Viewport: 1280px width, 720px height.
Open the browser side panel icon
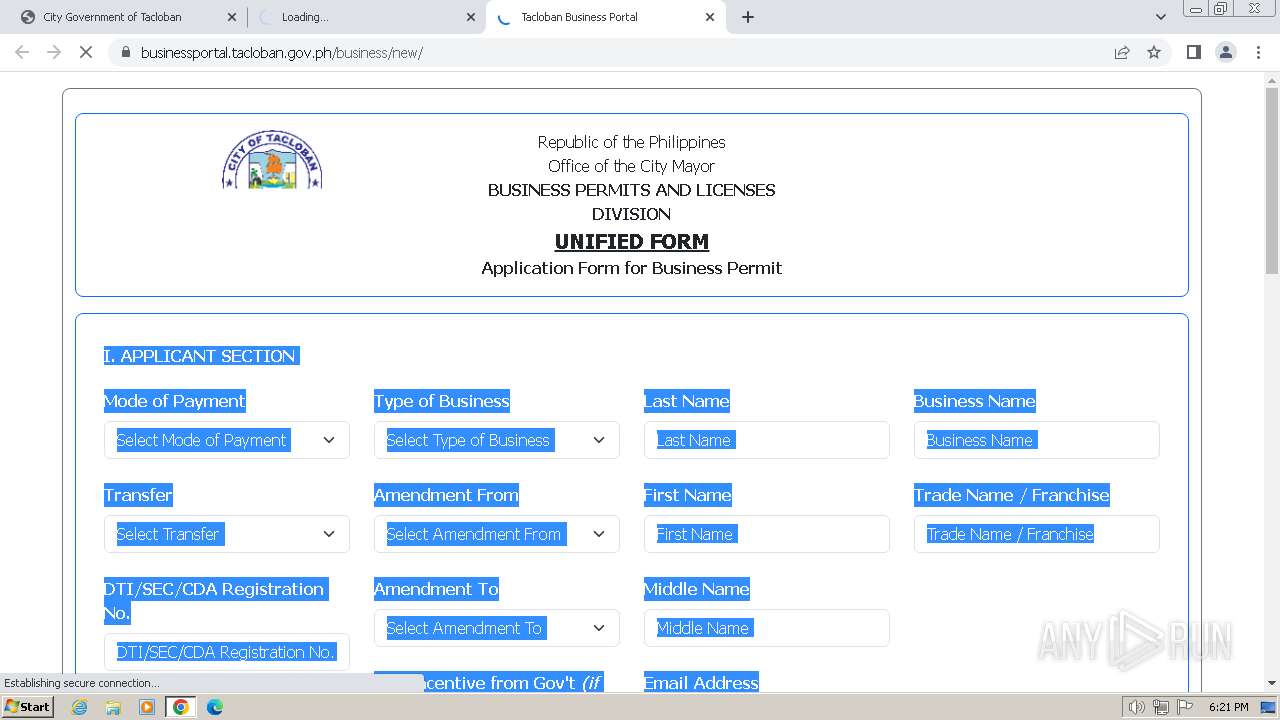click(1193, 52)
